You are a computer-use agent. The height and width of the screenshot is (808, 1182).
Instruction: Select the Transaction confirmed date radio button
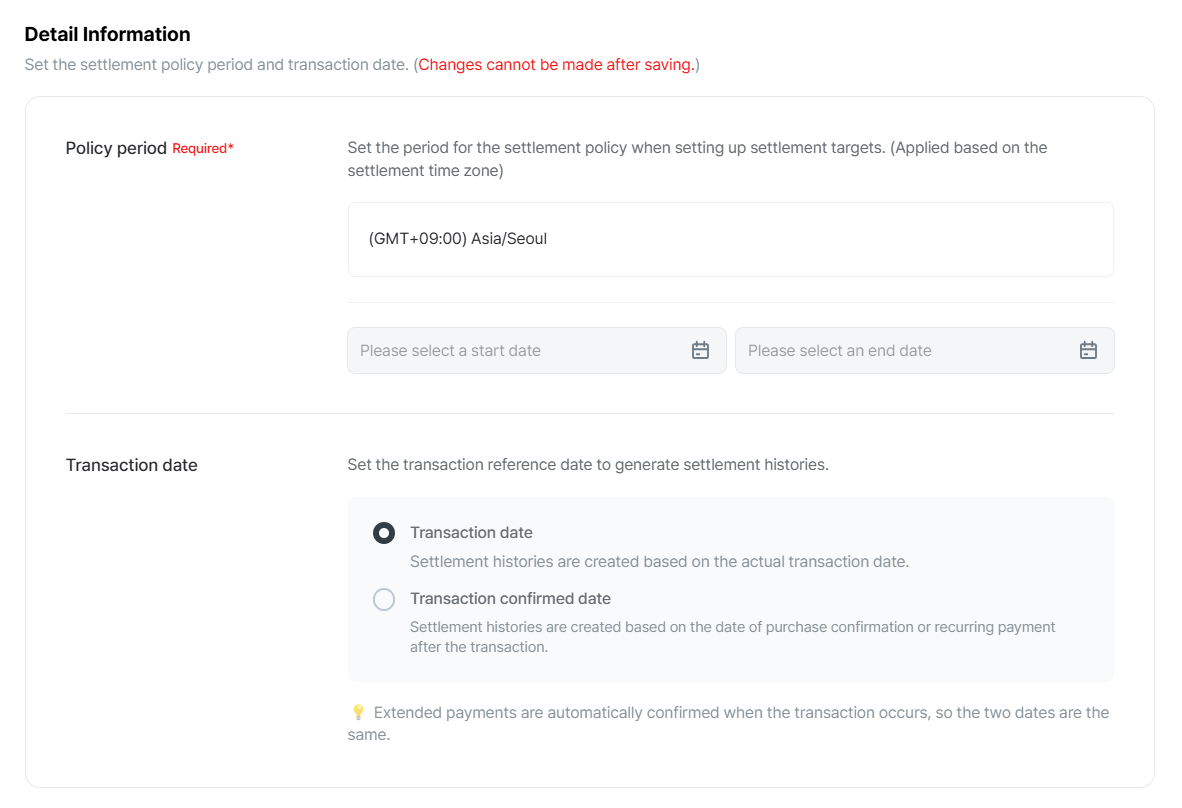(x=384, y=599)
